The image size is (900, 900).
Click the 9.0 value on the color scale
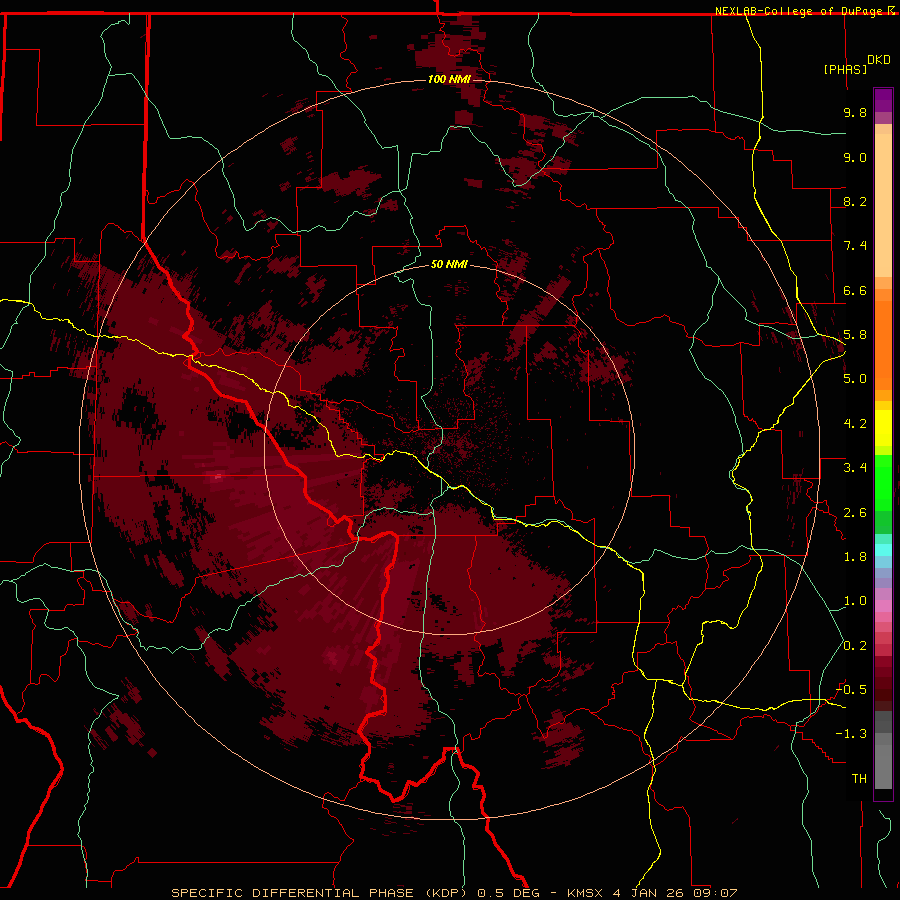pos(855,157)
